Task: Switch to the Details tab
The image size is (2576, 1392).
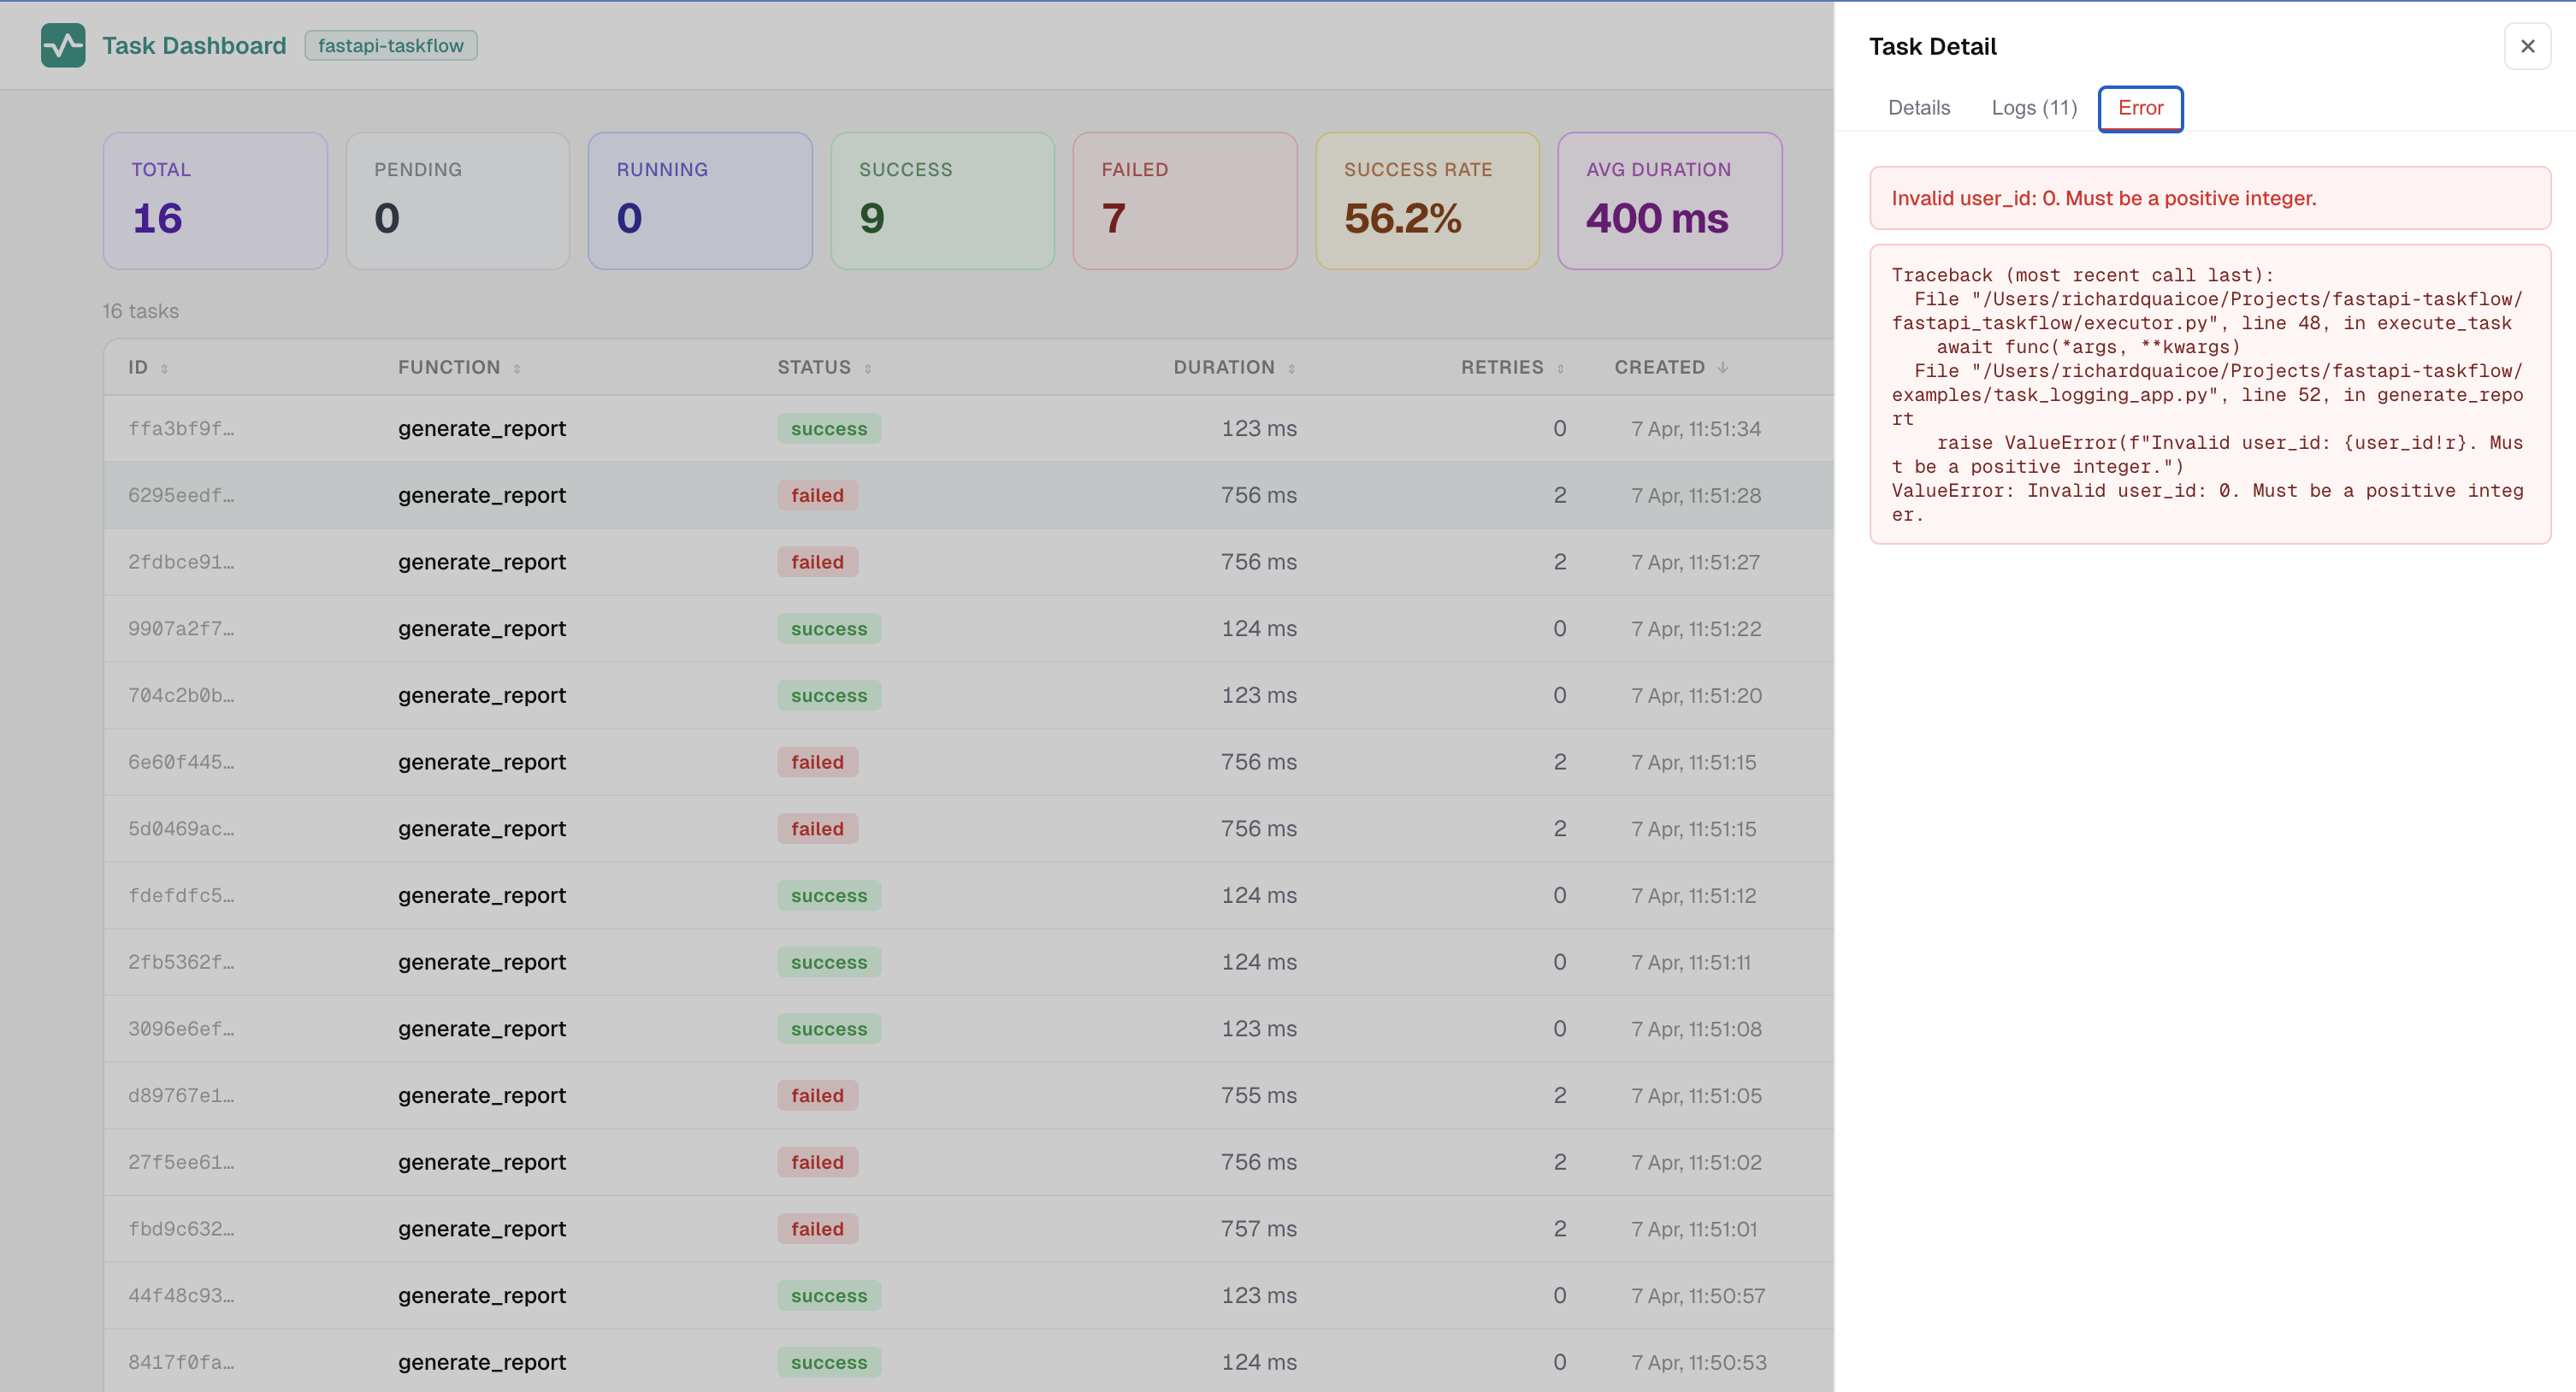Action: [x=1918, y=108]
